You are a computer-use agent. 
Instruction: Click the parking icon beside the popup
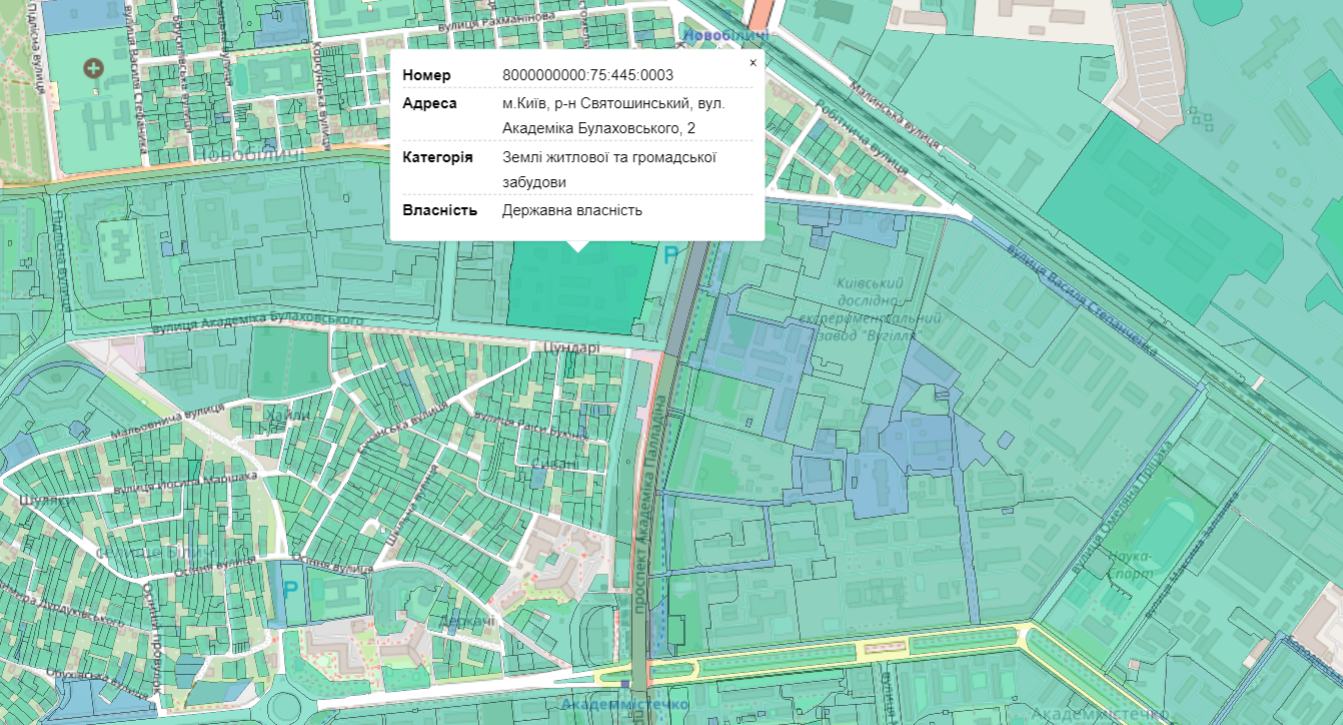click(x=671, y=255)
